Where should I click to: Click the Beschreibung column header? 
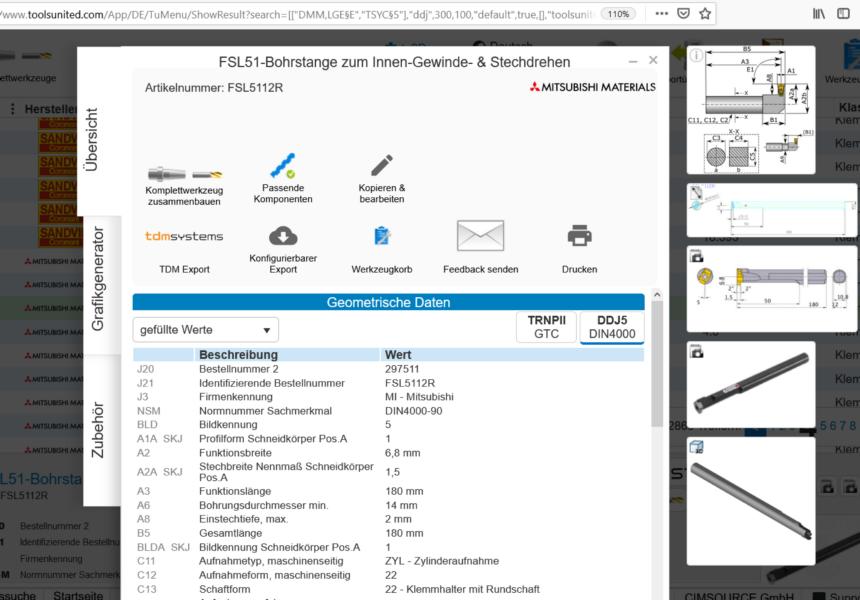(239, 355)
